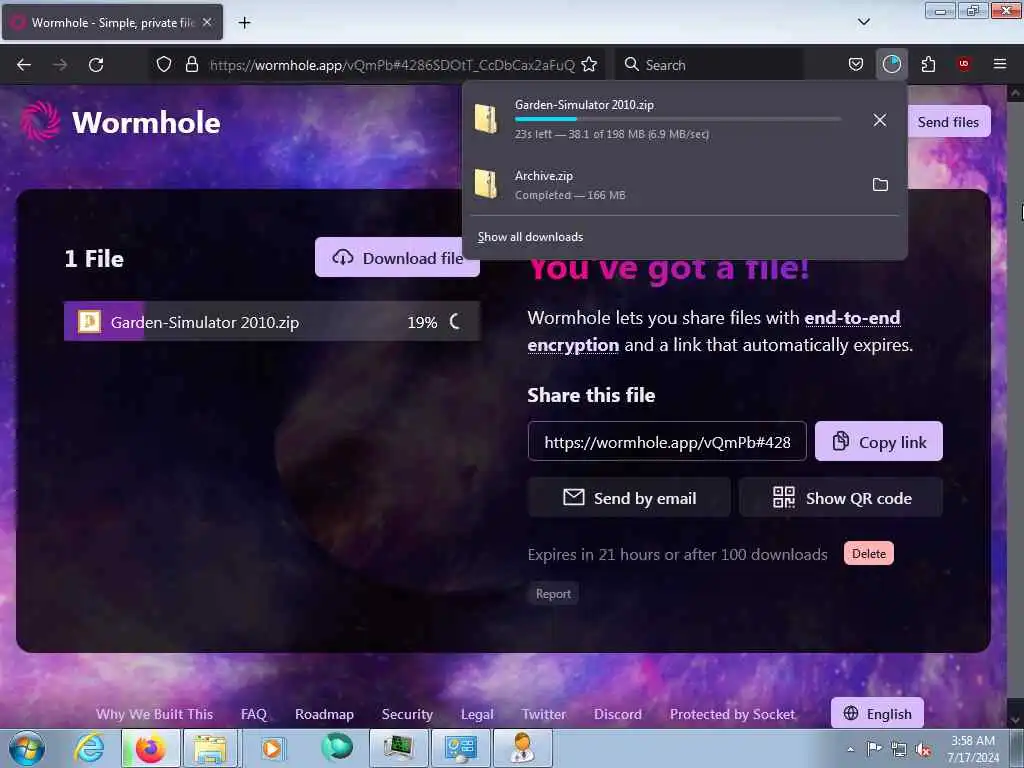This screenshot has height=768, width=1024.
Task: Open the FAQ footer link
Action: [254, 714]
